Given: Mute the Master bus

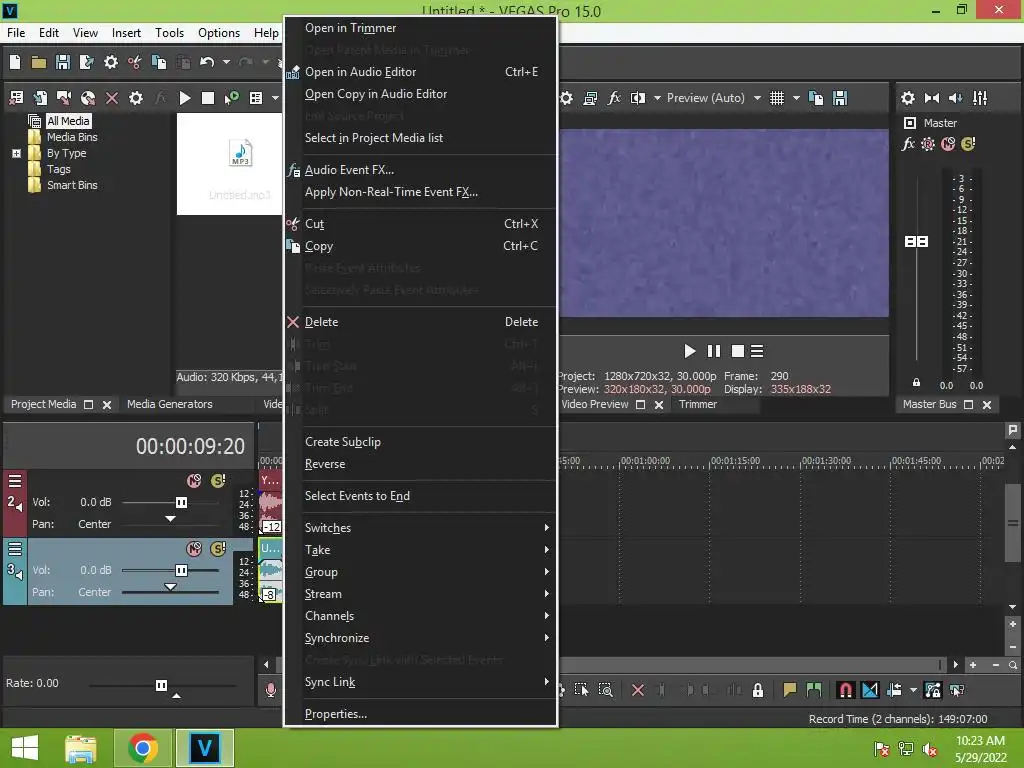Looking at the screenshot, I should pyautogui.click(x=948, y=144).
